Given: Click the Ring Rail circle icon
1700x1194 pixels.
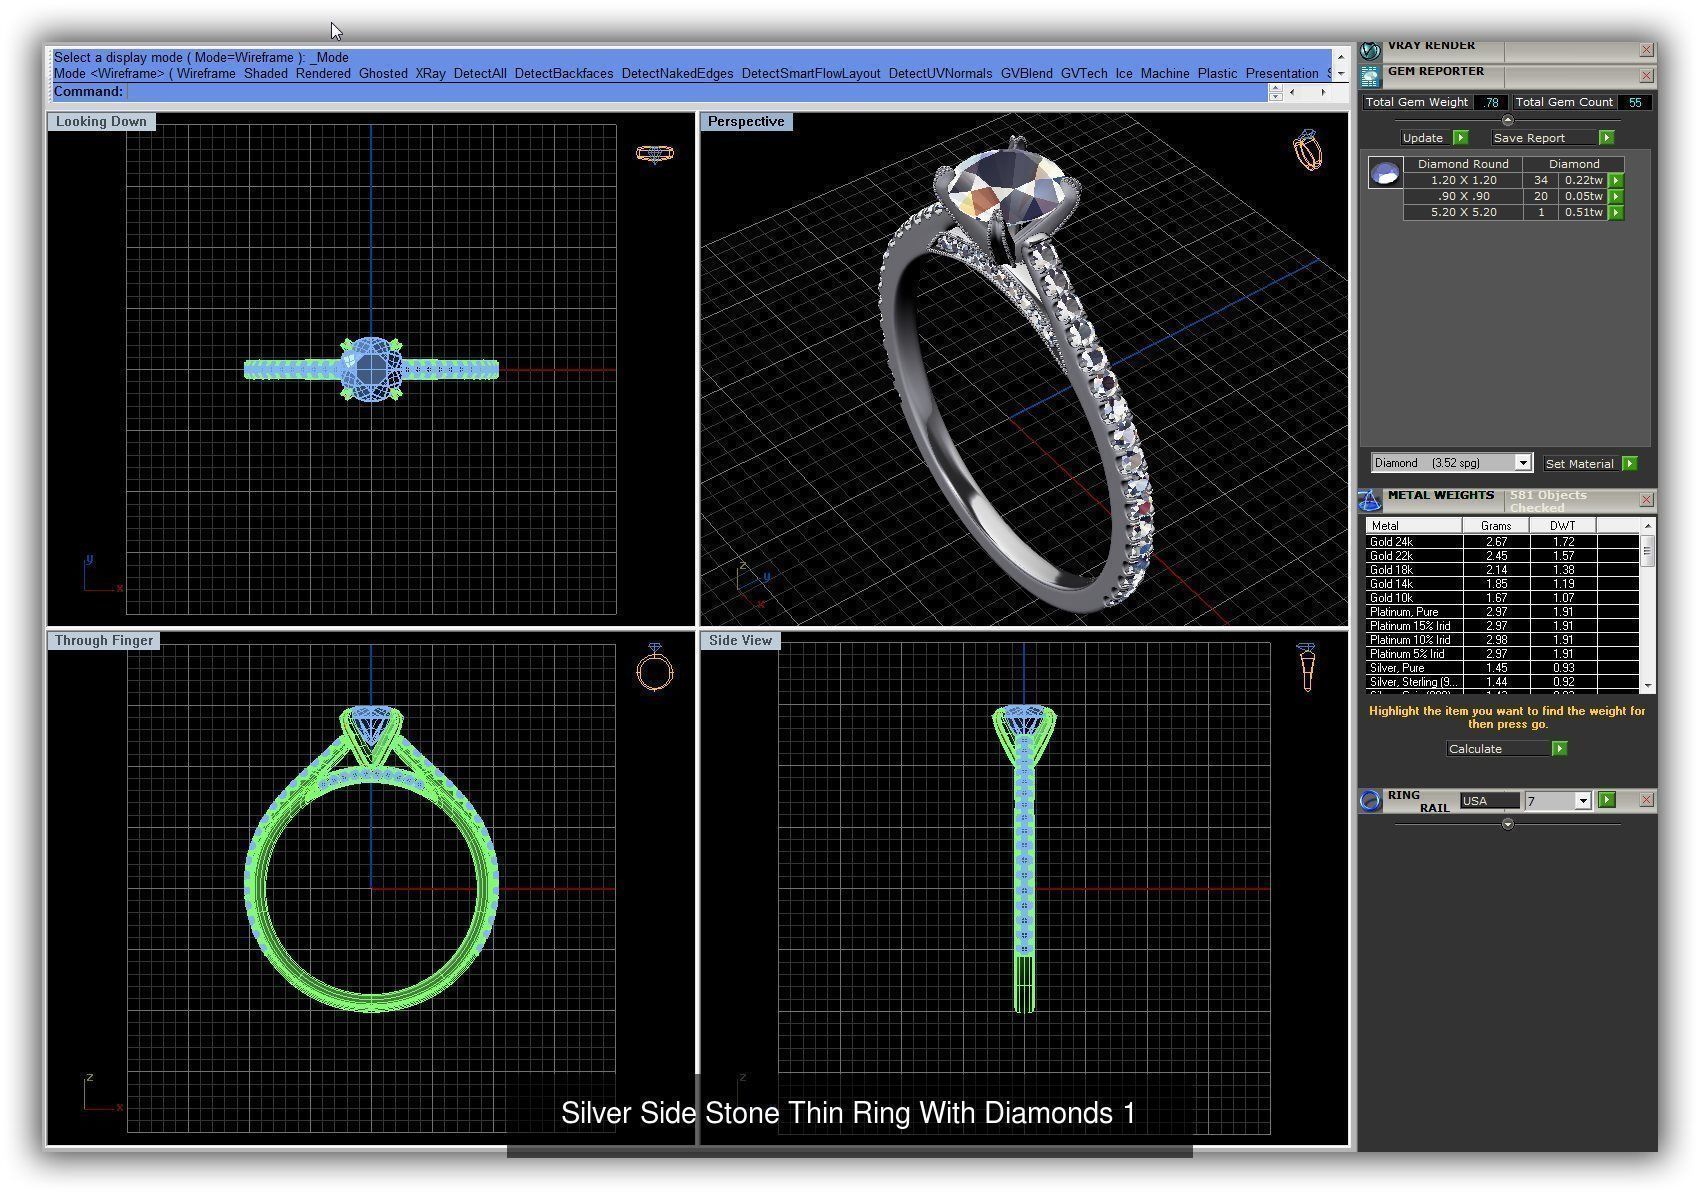Looking at the screenshot, I should click(1370, 800).
